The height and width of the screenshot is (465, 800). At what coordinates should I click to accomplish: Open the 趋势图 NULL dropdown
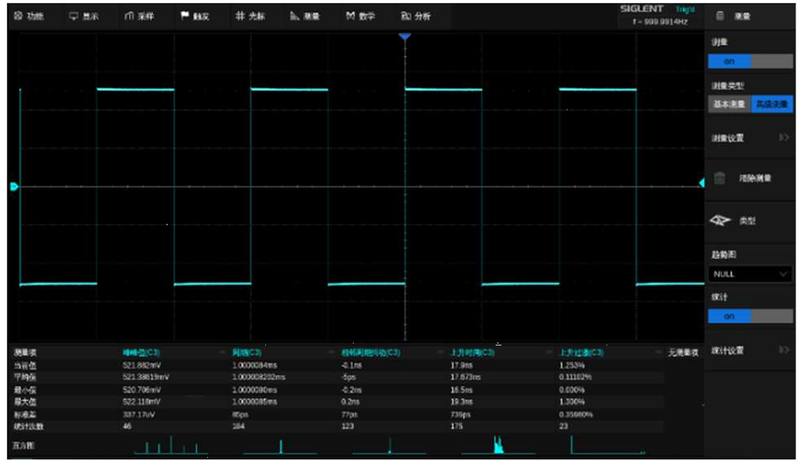pyautogui.click(x=750, y=274)
